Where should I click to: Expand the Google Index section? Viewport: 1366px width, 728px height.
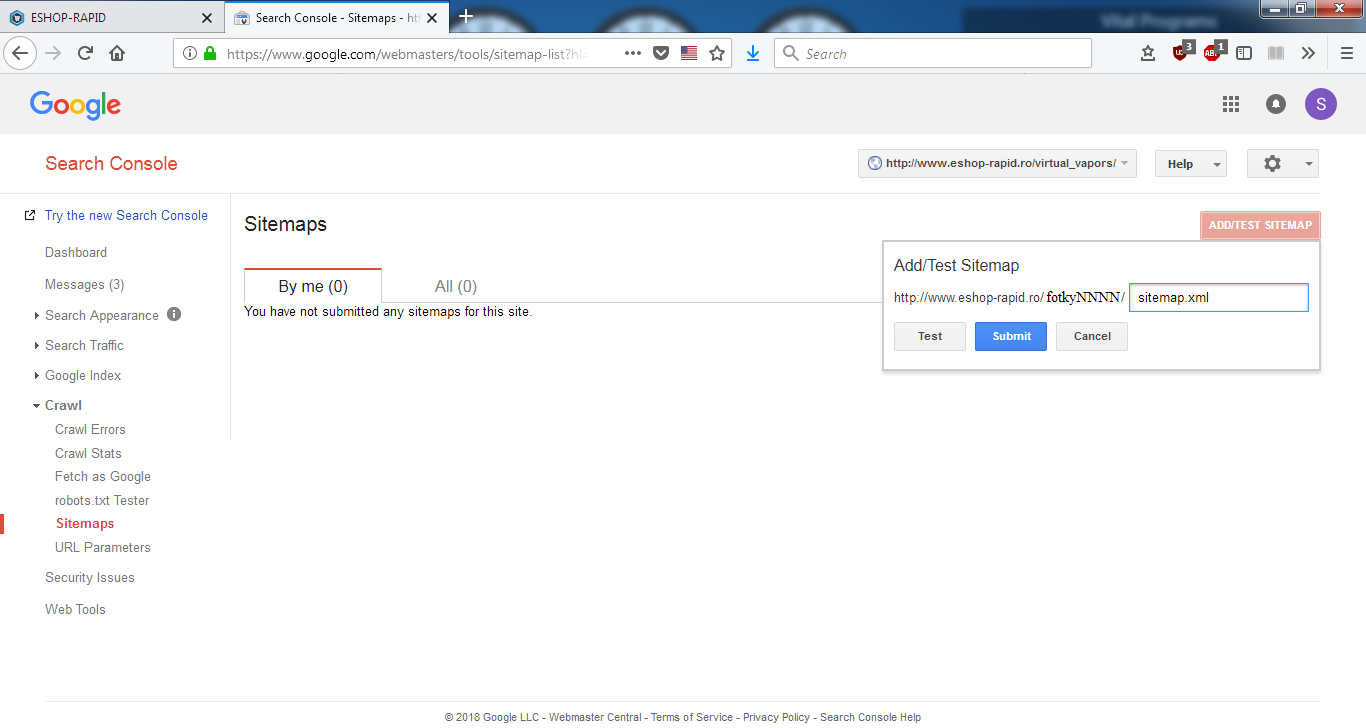tap(82, 375)
